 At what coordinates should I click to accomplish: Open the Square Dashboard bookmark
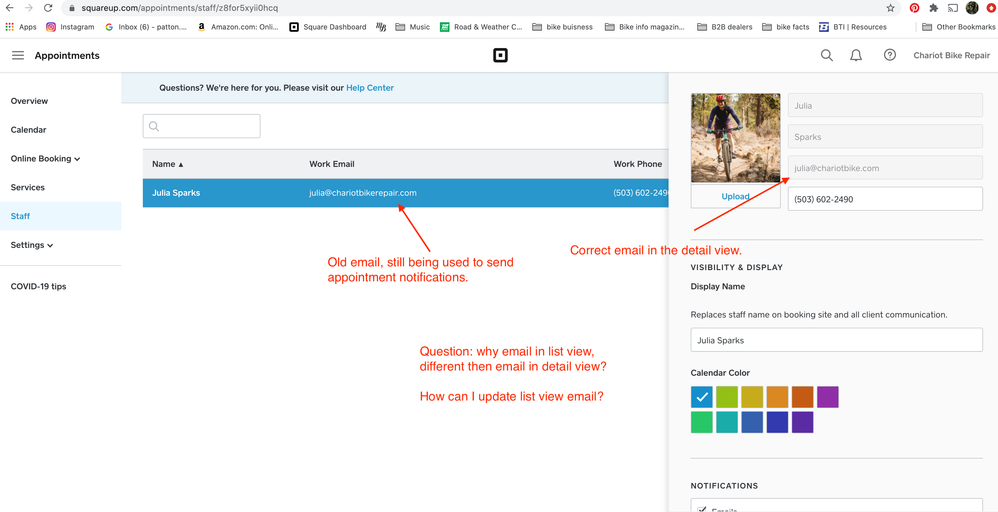point(328,27)
